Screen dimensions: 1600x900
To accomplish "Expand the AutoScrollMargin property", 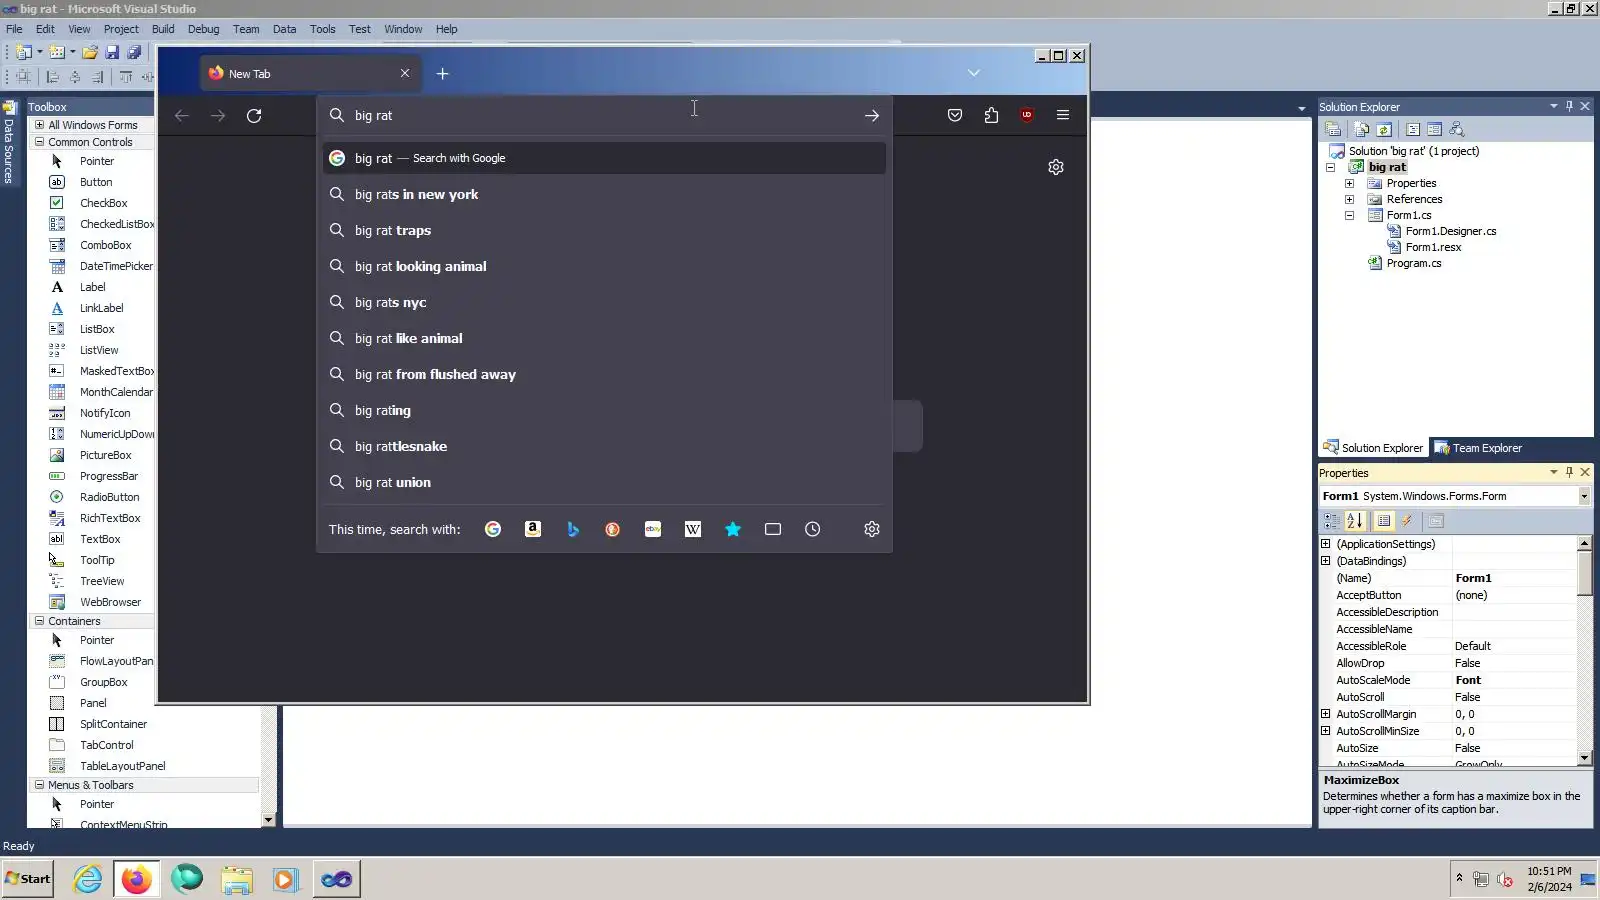I will [1326, 714].
